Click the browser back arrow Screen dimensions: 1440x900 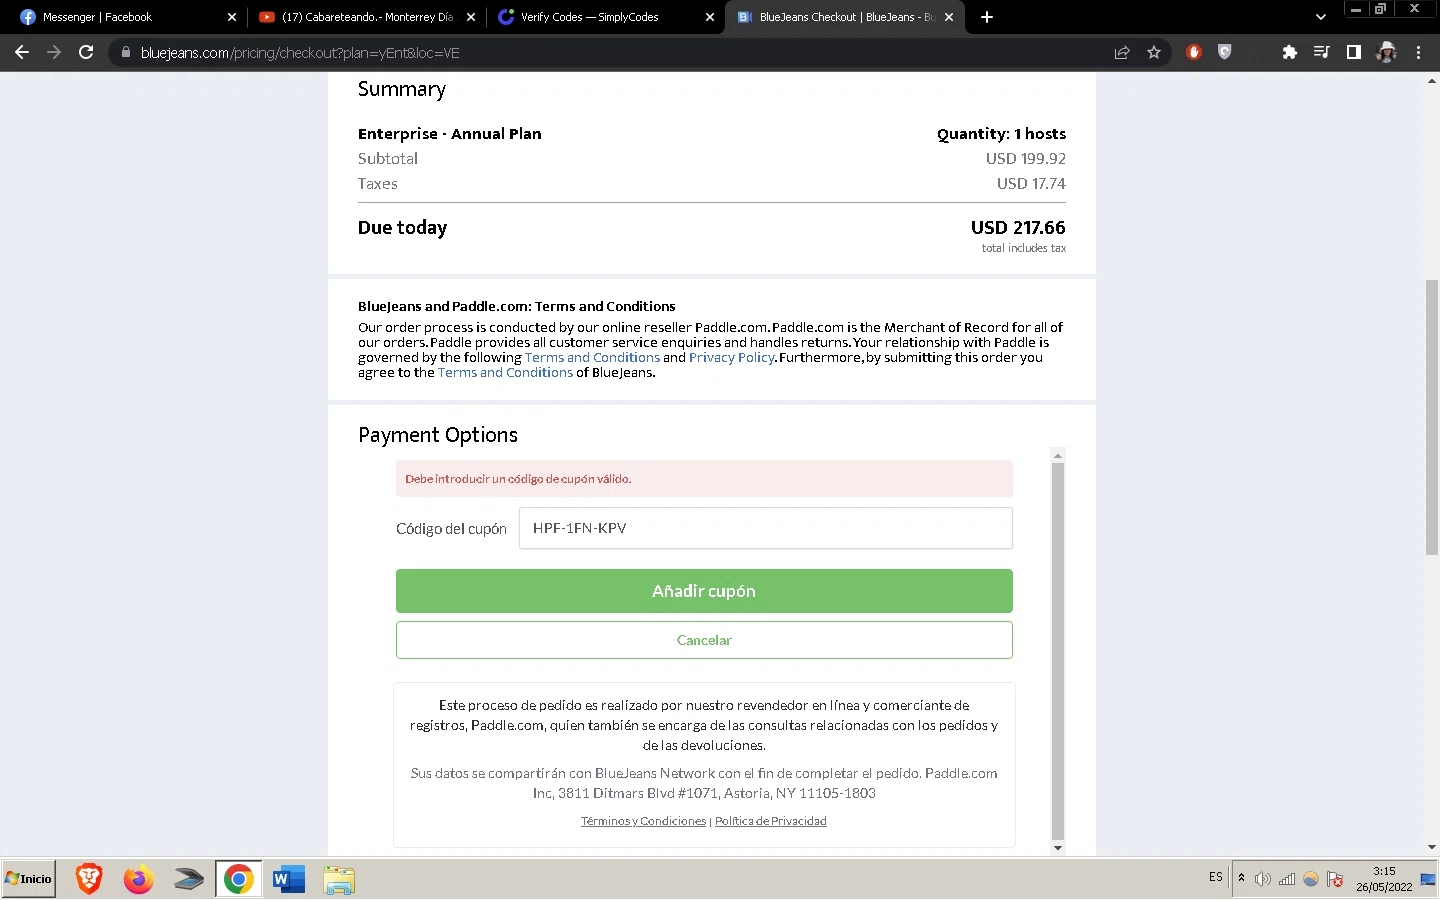(22, 52)
